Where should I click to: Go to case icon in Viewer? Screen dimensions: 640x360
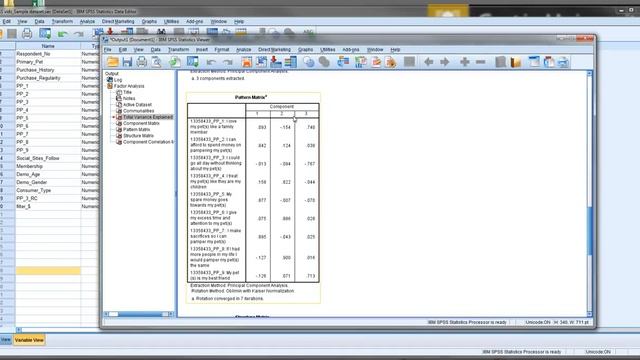point(261,62)
